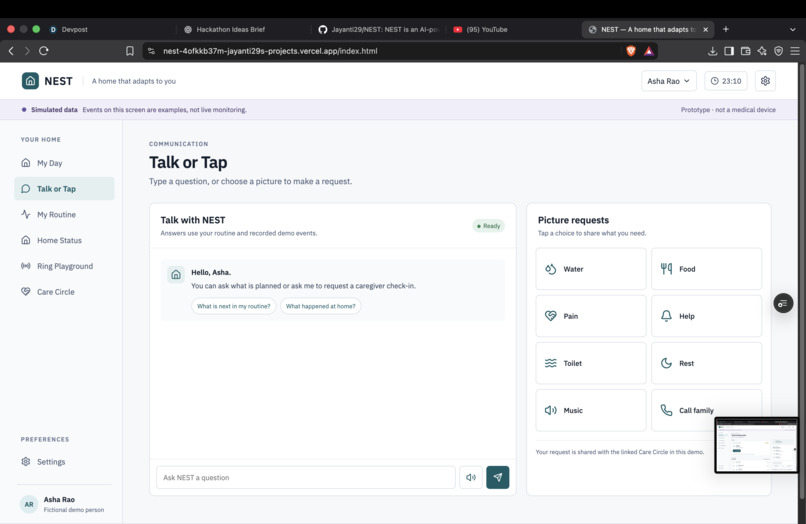
Task: Send message with paper plane button
Action: (x=498, y=477)
